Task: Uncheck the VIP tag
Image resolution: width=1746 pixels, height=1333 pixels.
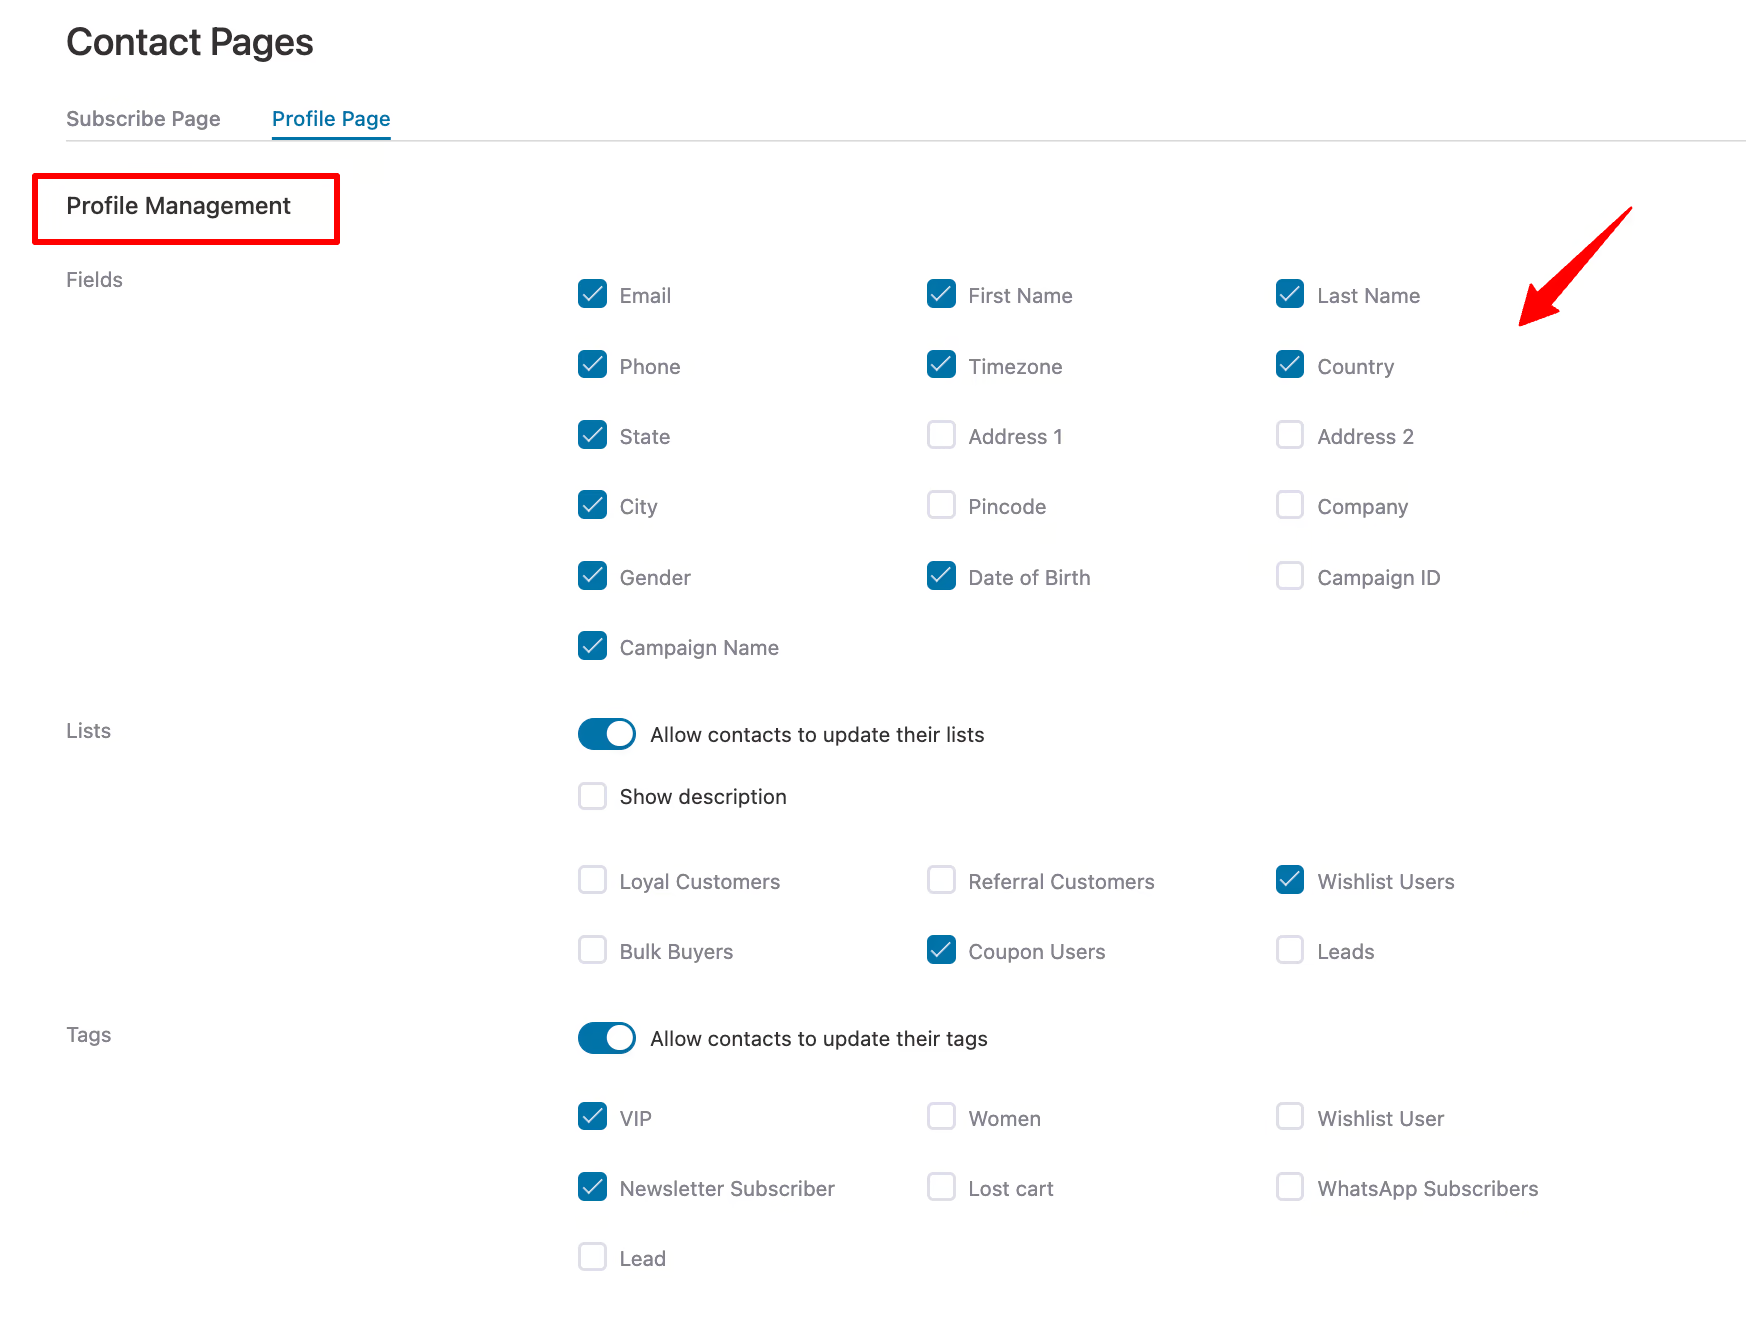Action: (x=592, y=1117)
